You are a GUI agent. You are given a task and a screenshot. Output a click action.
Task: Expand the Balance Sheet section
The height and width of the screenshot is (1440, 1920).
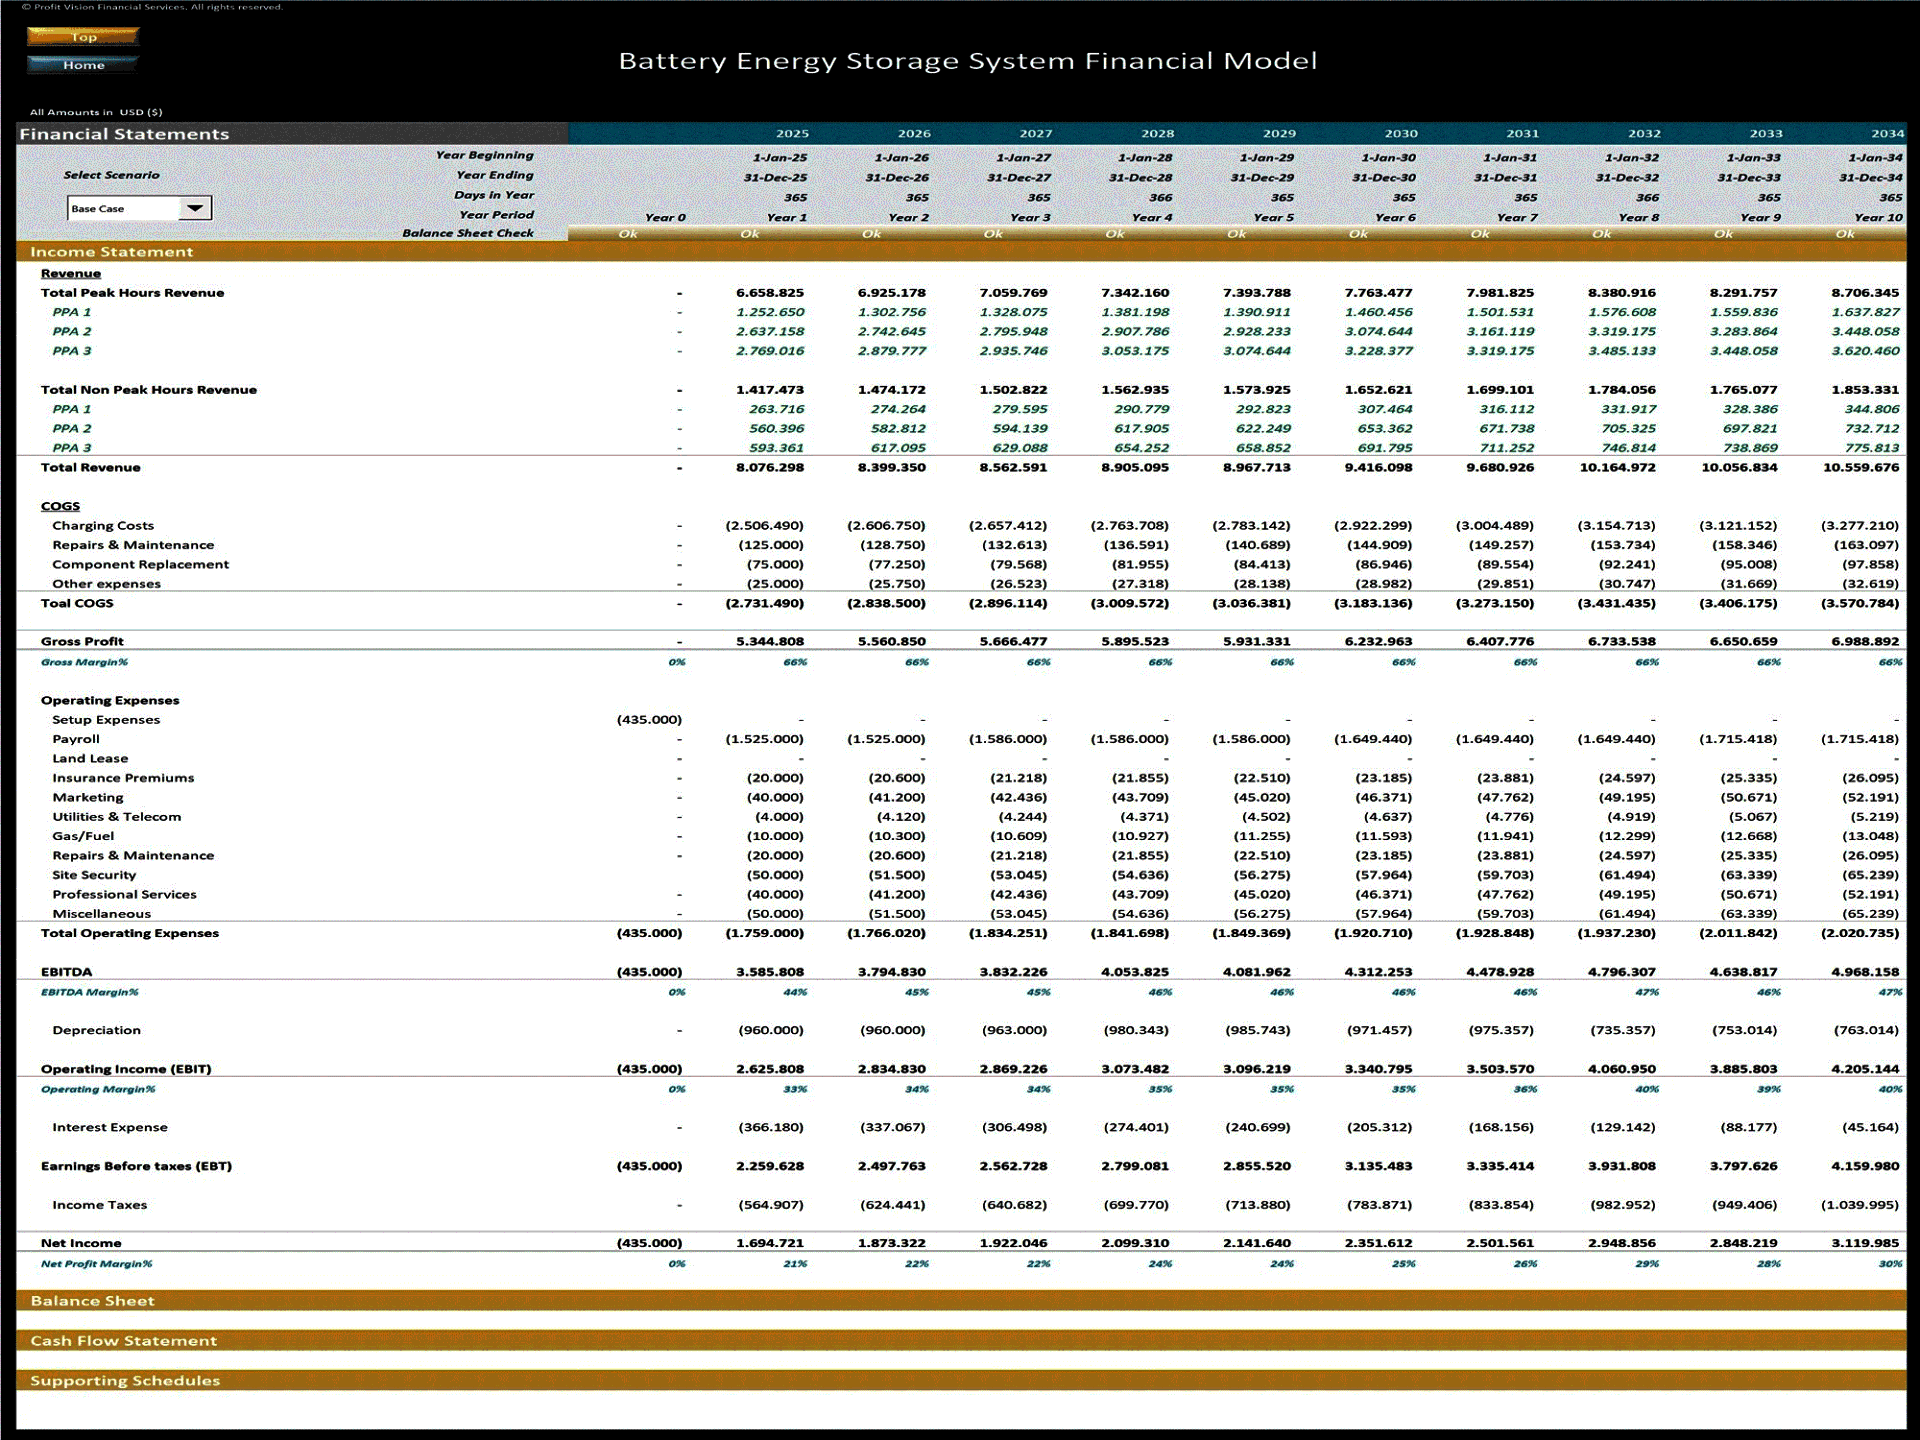tap(961, 1301)
